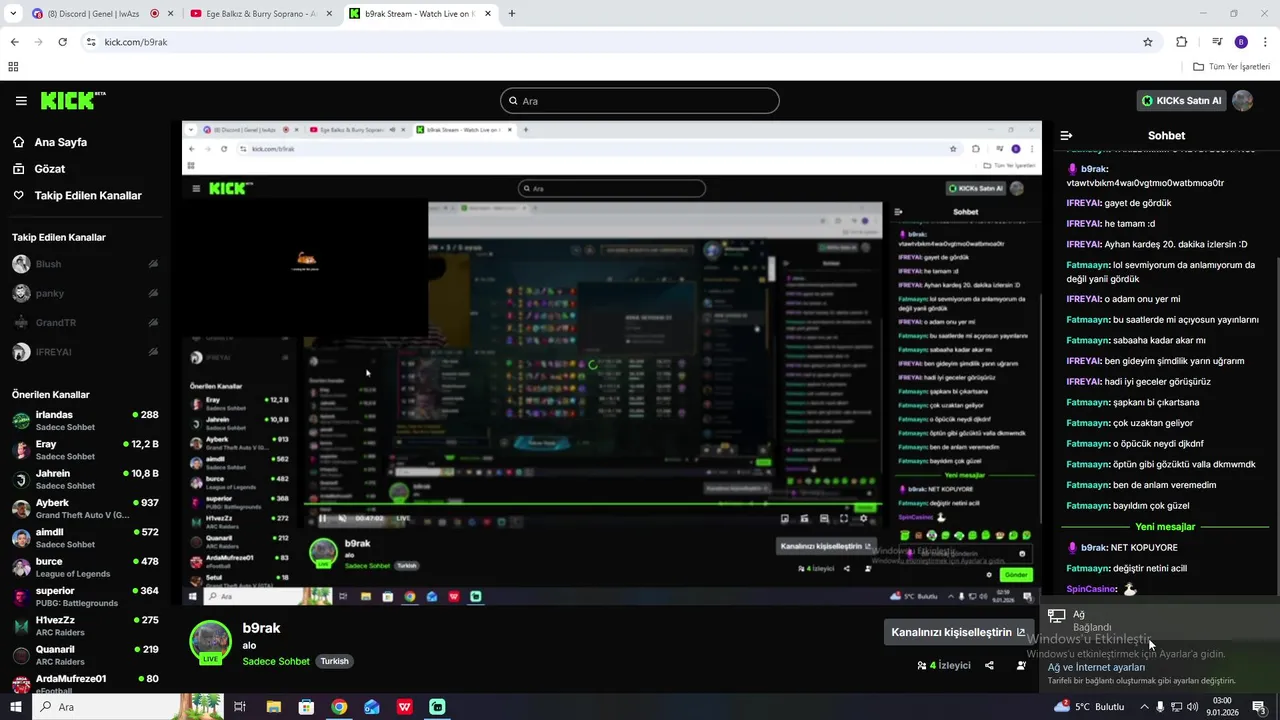Click Kanalınızı kişiselleştirin button

pos(958,632)
